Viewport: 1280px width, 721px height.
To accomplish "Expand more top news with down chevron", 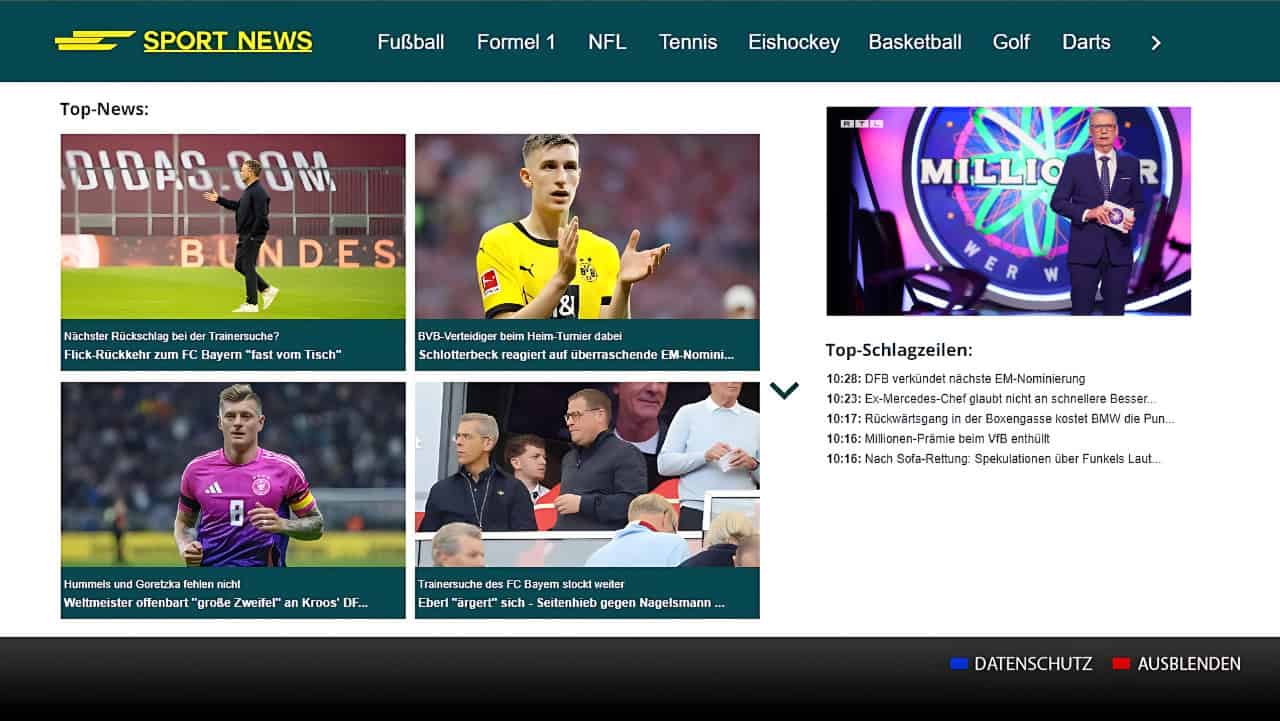I will (784, 390).
